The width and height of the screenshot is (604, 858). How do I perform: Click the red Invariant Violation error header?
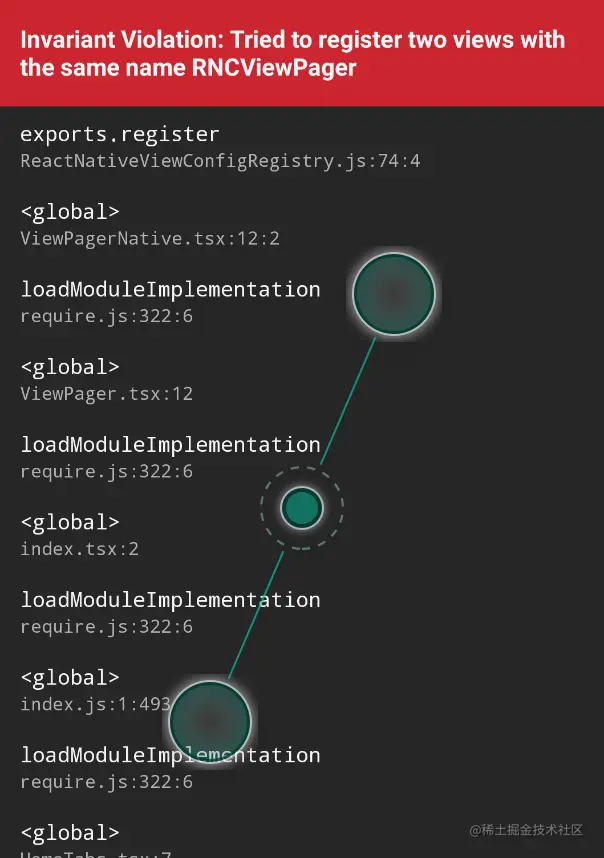coord(302,54)
